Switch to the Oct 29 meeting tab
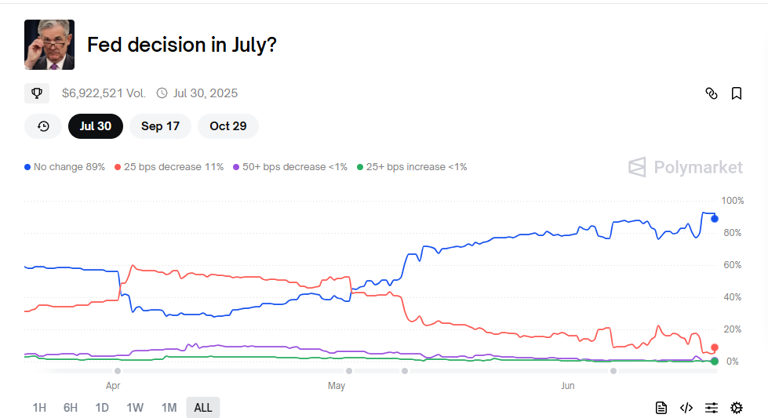This screenshot has height=418, width=768. (x=228, y=126)
